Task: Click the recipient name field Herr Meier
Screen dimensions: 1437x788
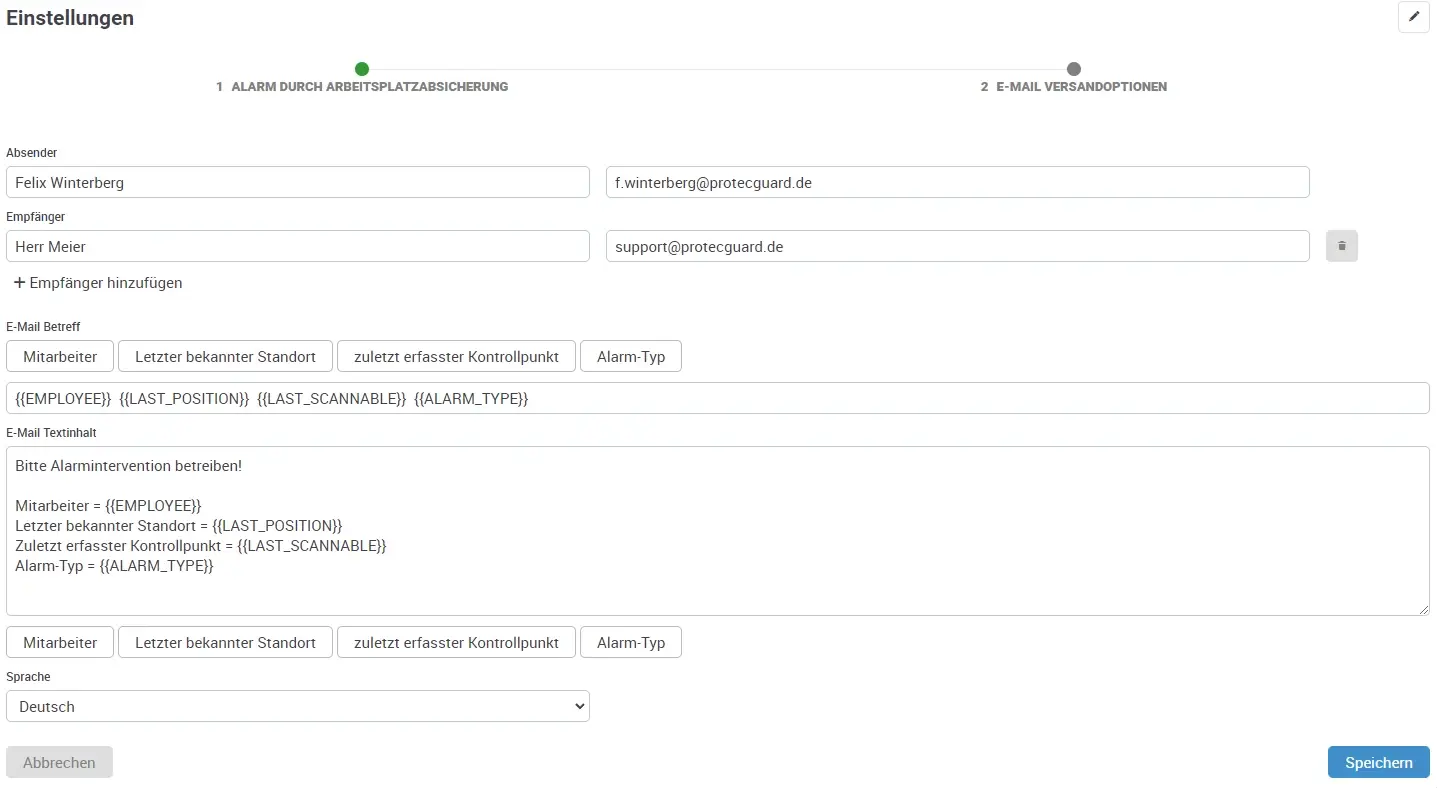Action: click(298, 246)
